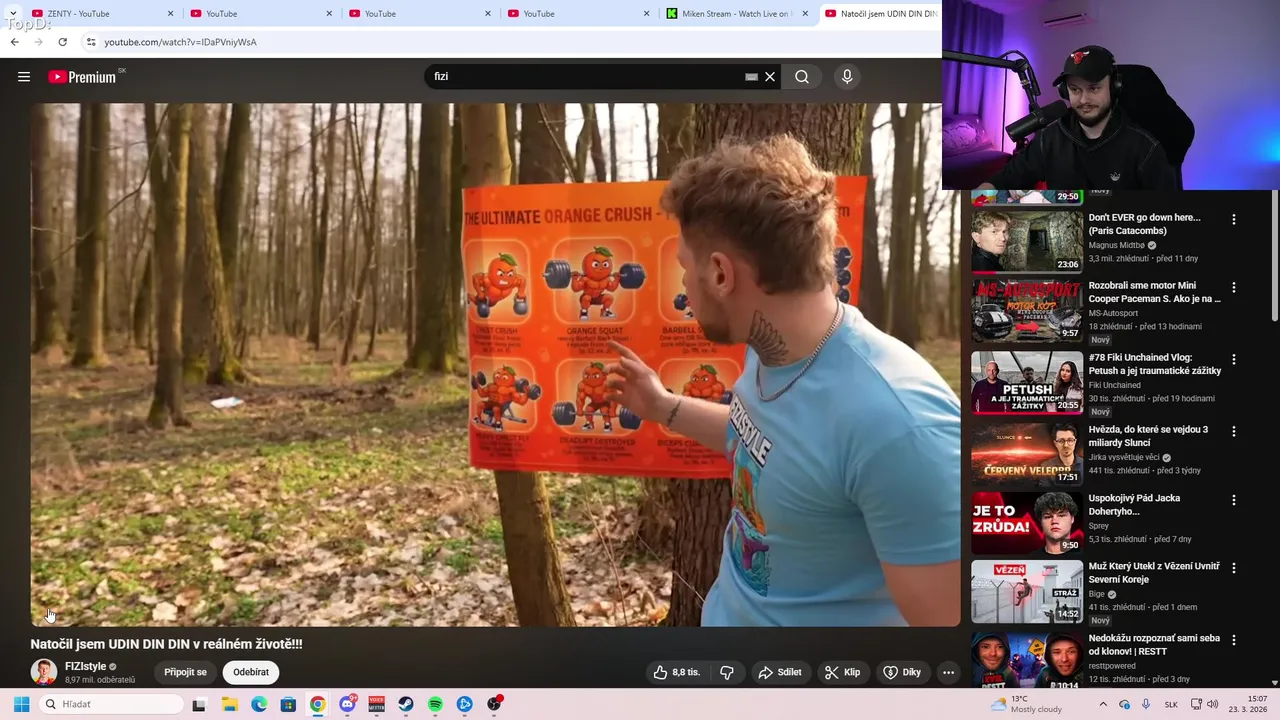This screenshot has height=720, width=1280.
Task: Click the taskbar search box Hľadať
Action: click(111, 704)
